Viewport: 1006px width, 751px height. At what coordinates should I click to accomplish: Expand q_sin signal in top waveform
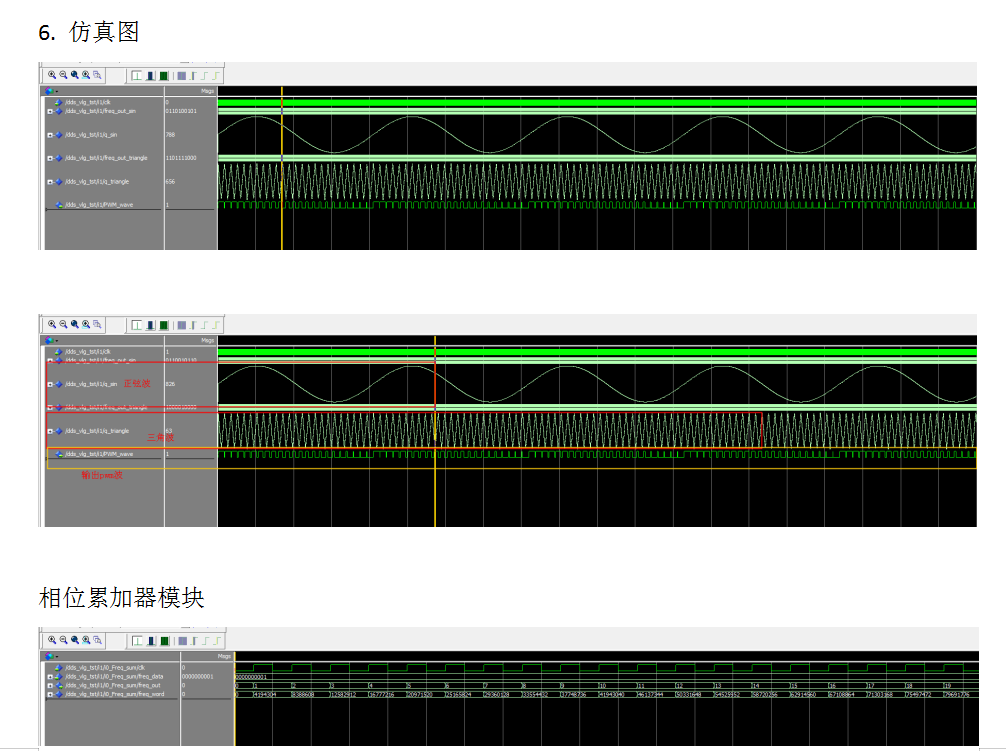point(50,134)
